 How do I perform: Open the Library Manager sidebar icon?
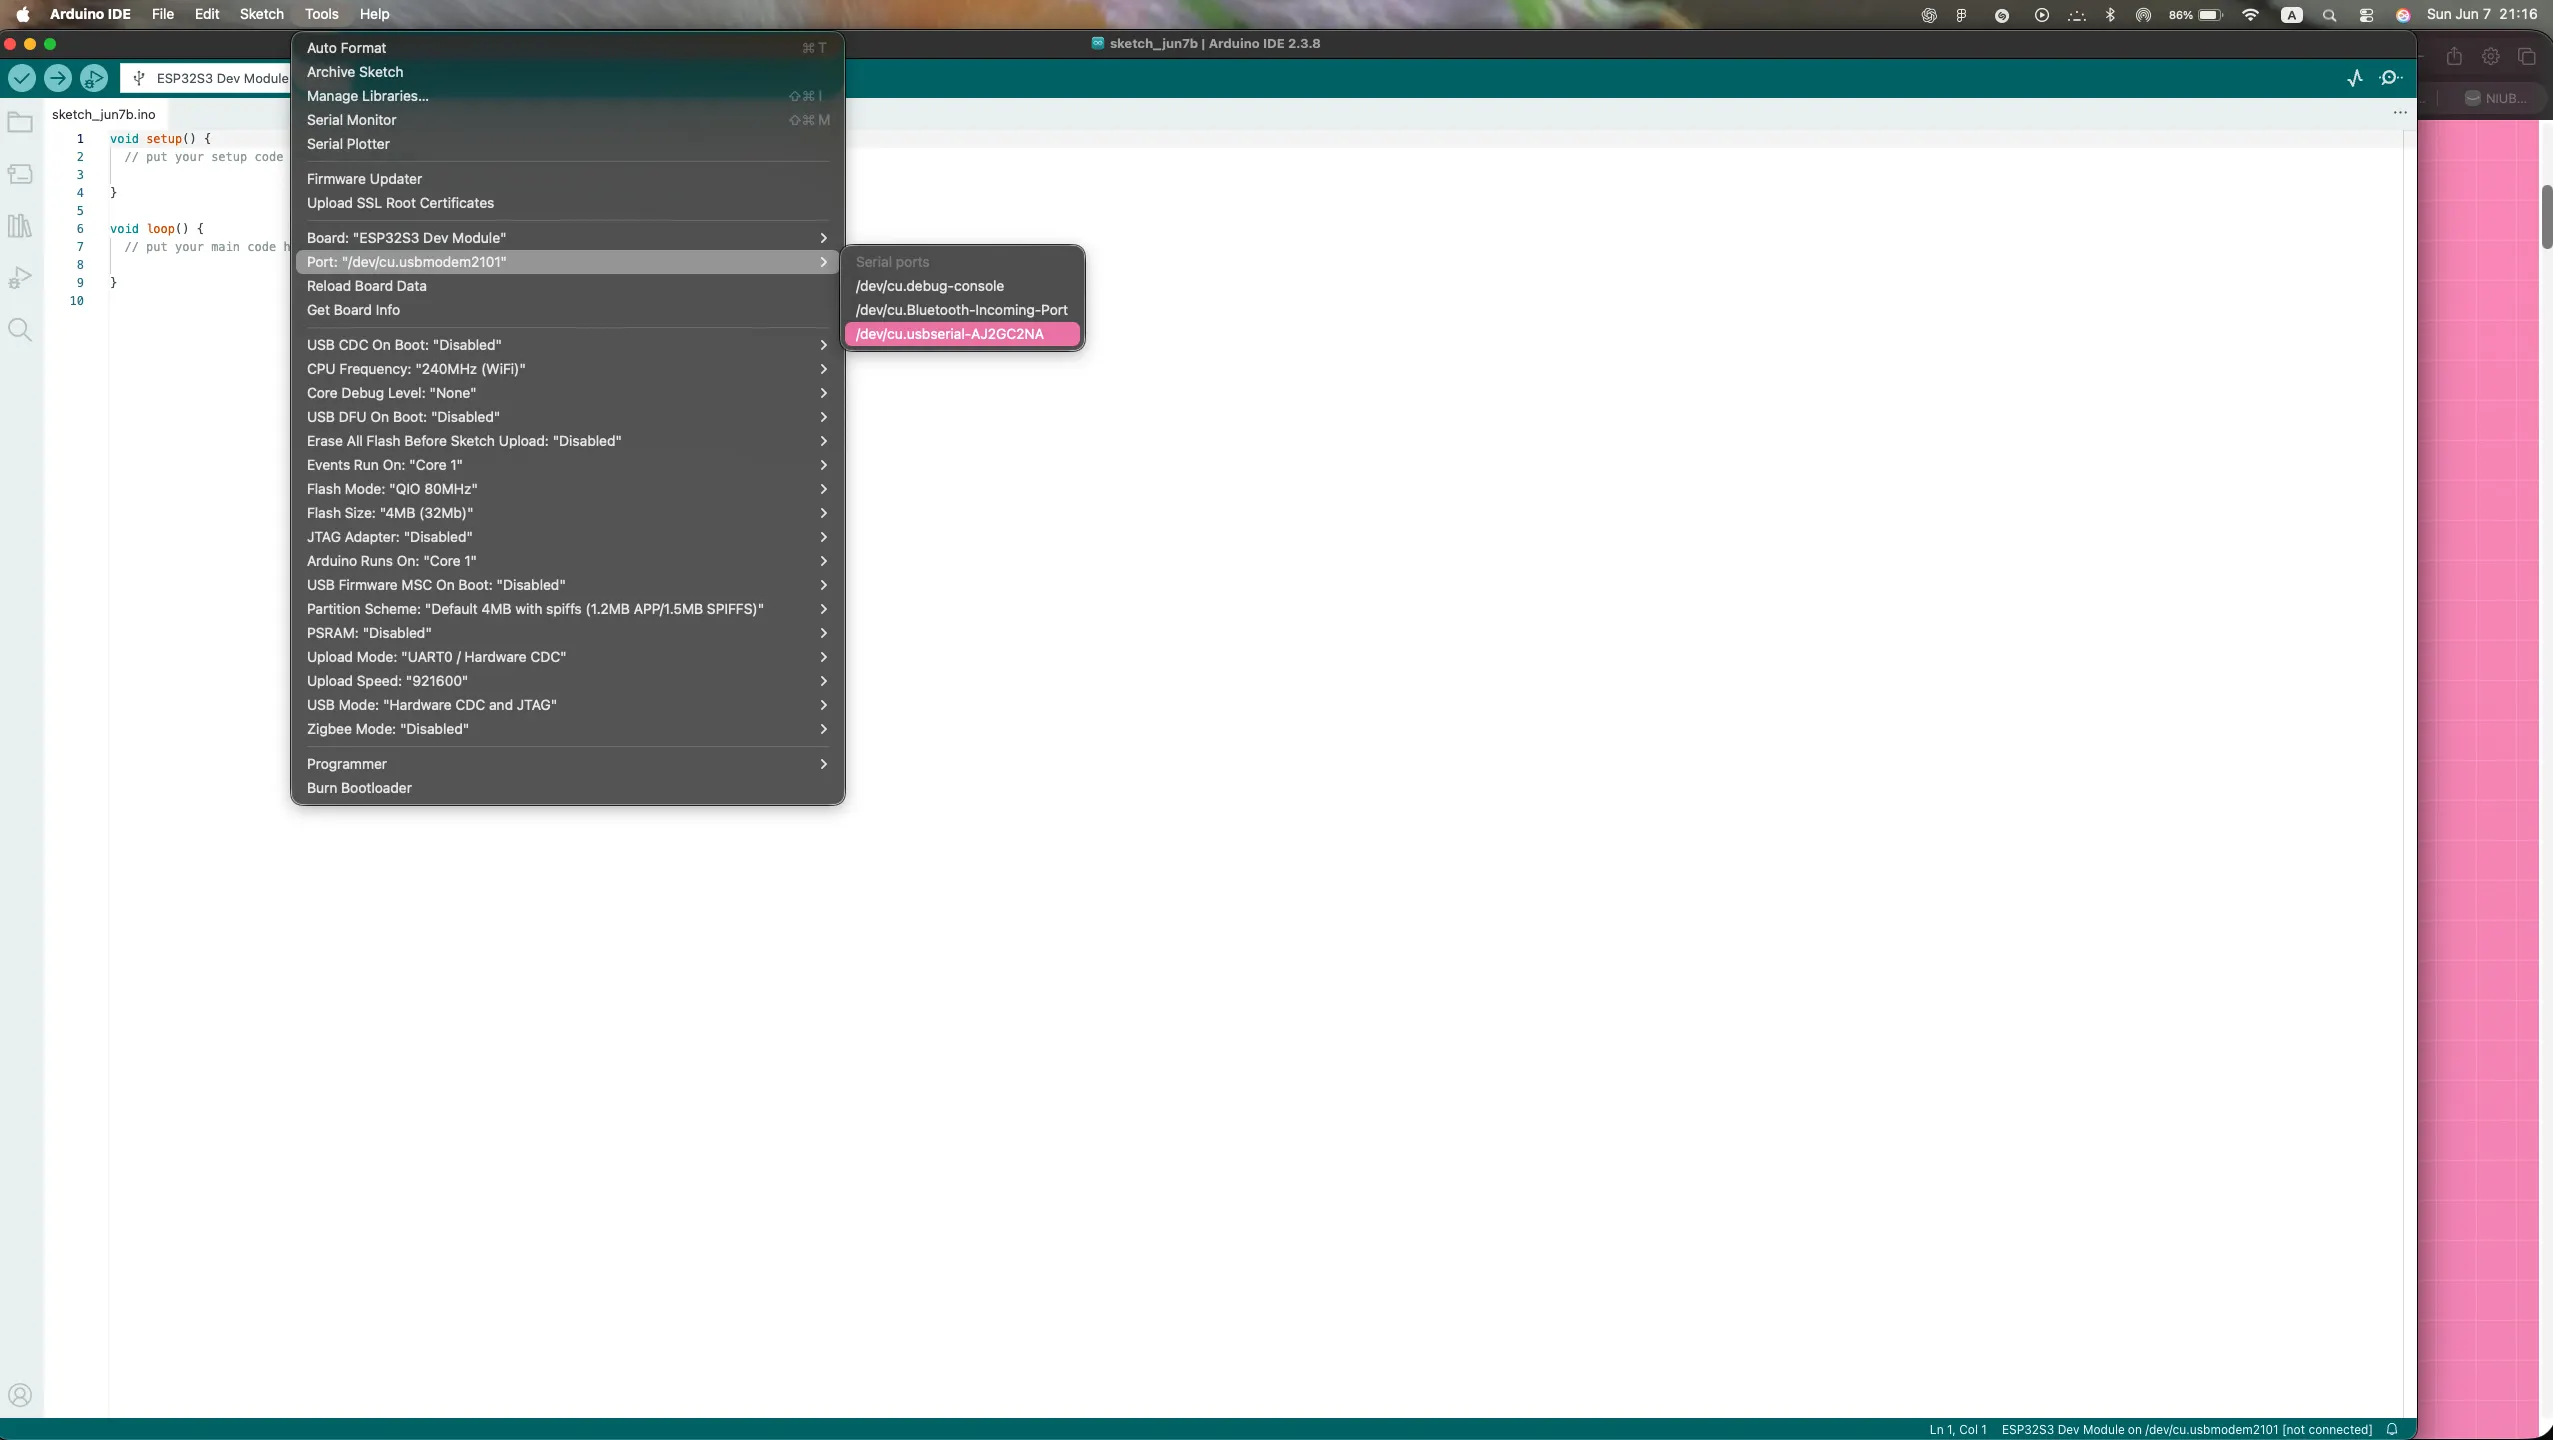pyautogui.click(x=20, y=226)
